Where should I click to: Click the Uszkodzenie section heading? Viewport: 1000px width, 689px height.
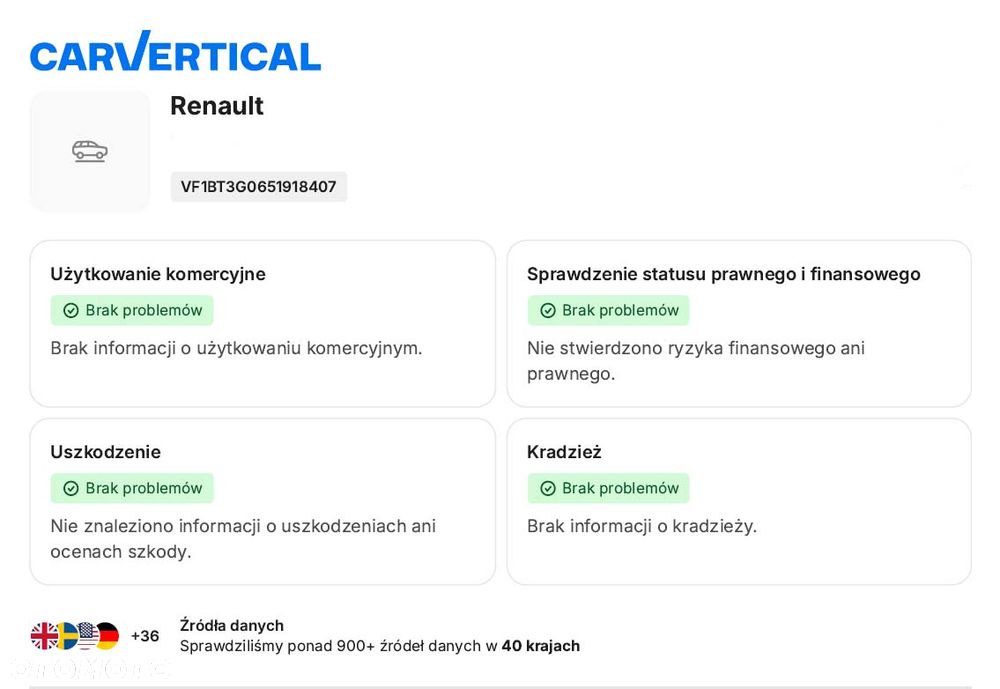(105, 452)
